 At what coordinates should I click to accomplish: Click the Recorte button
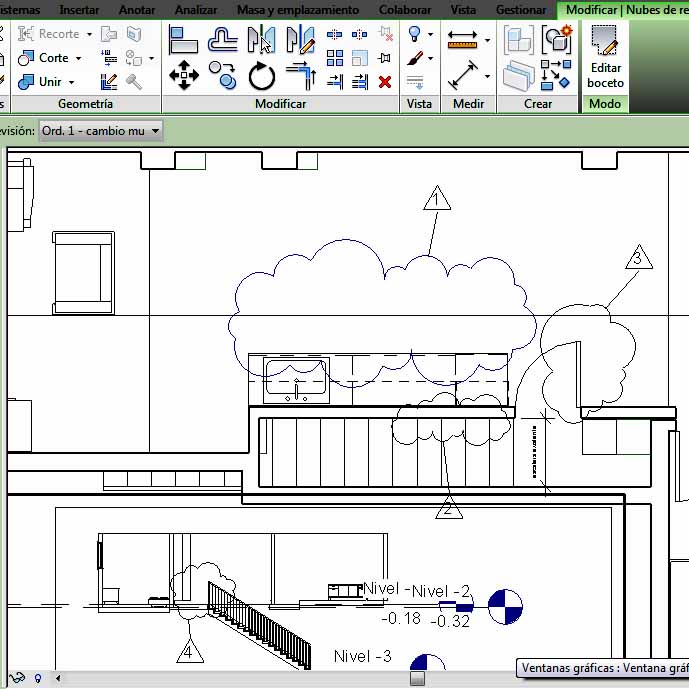54,34
